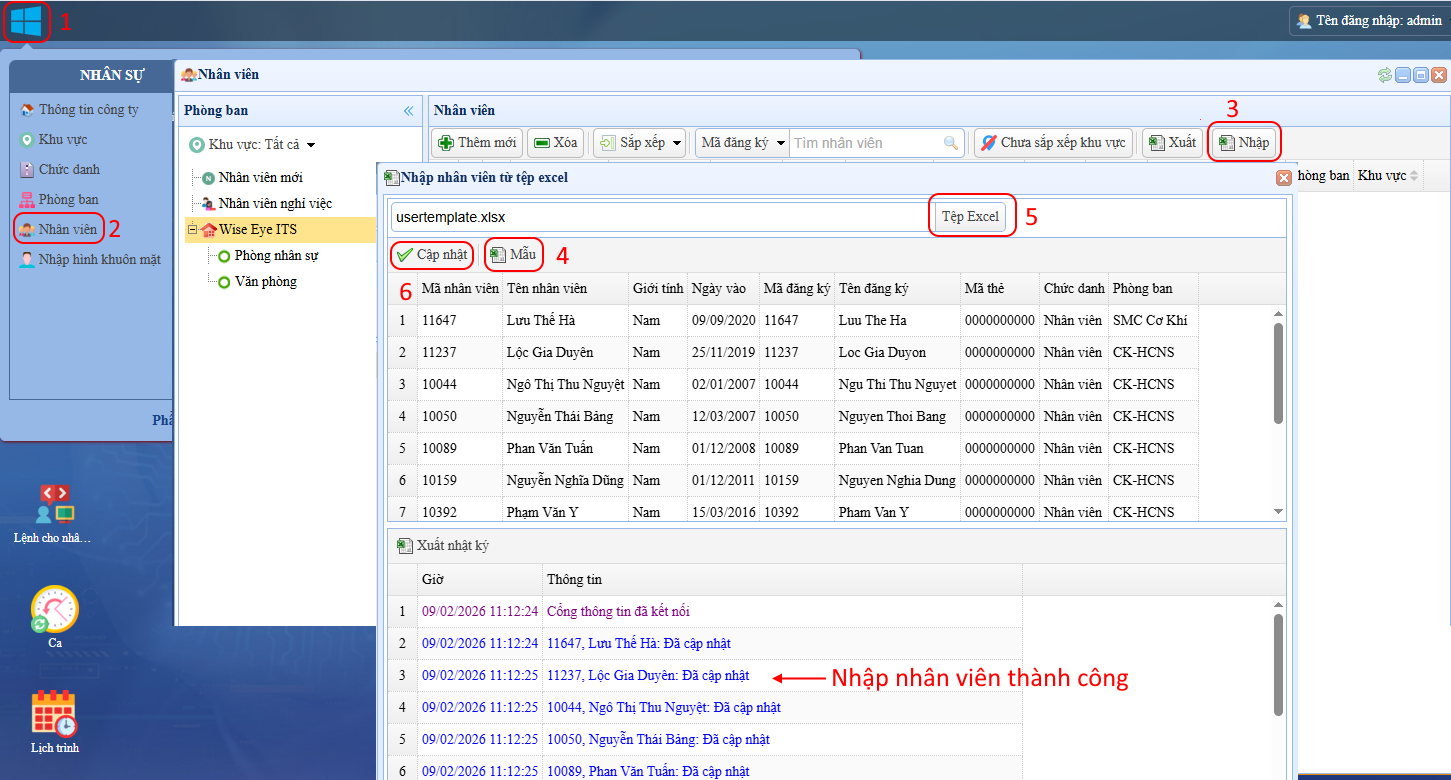Select Nhân viên in the NHÂN SỰ menu
Viewport: 1451px width, 780px height.
pyautogui.click(x=58, y=228)
